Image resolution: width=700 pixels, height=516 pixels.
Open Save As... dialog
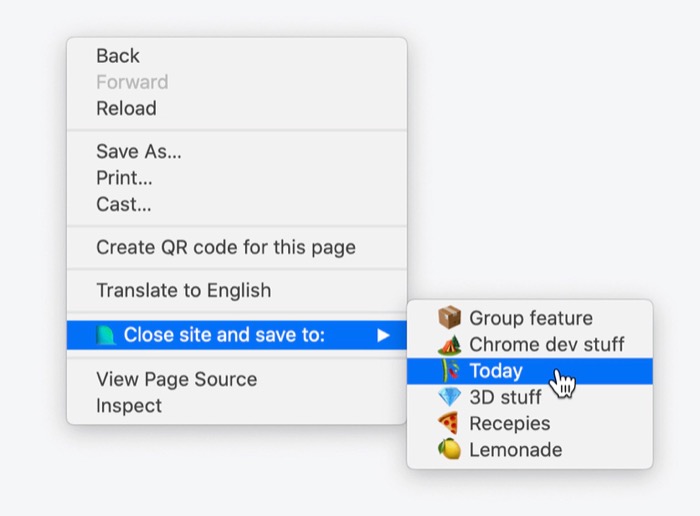click(237, 151)
